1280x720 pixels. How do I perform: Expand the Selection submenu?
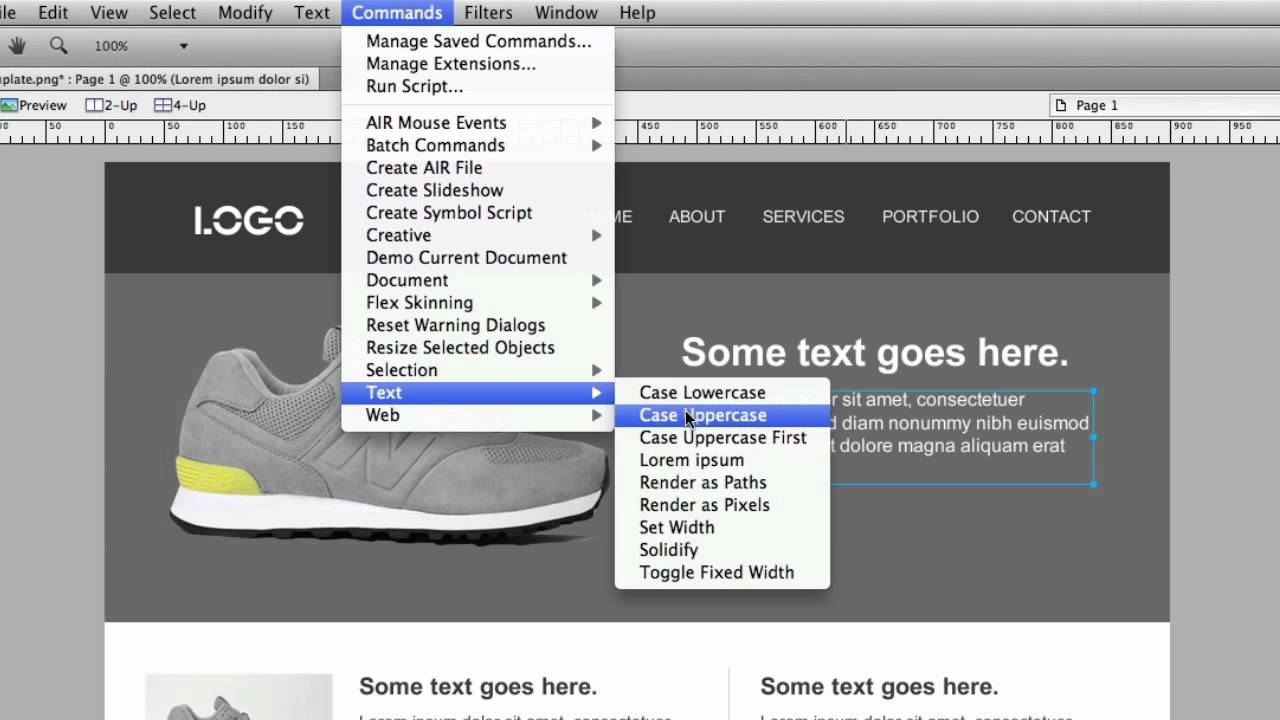pos(478,370)
